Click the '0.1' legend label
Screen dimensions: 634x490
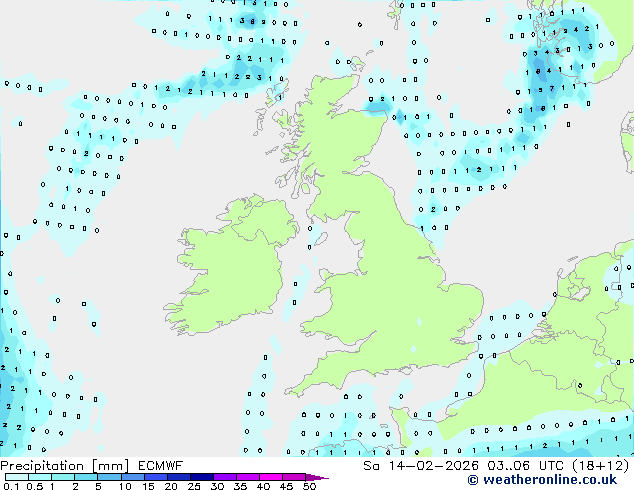11,486
